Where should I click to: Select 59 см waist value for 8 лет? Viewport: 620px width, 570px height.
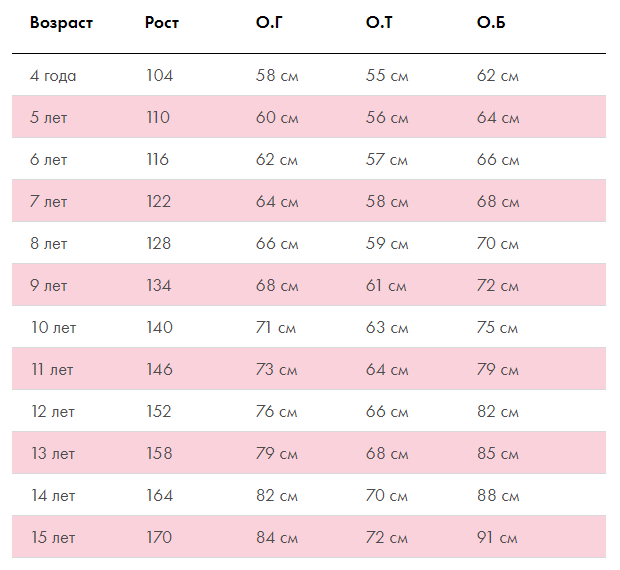click(x=387, y=243)
